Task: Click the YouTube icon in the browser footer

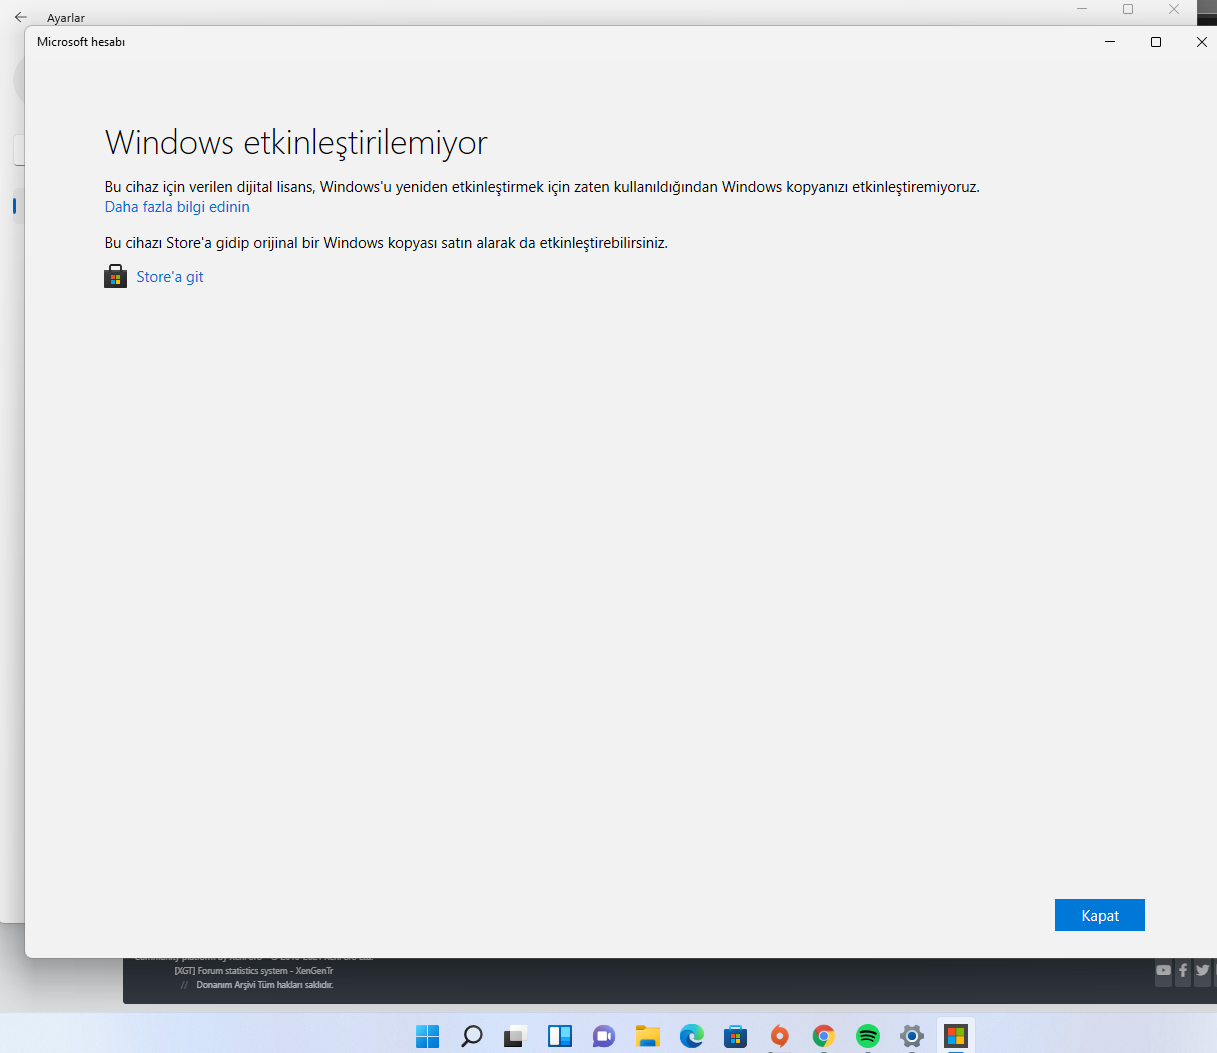Action: 1163,970
